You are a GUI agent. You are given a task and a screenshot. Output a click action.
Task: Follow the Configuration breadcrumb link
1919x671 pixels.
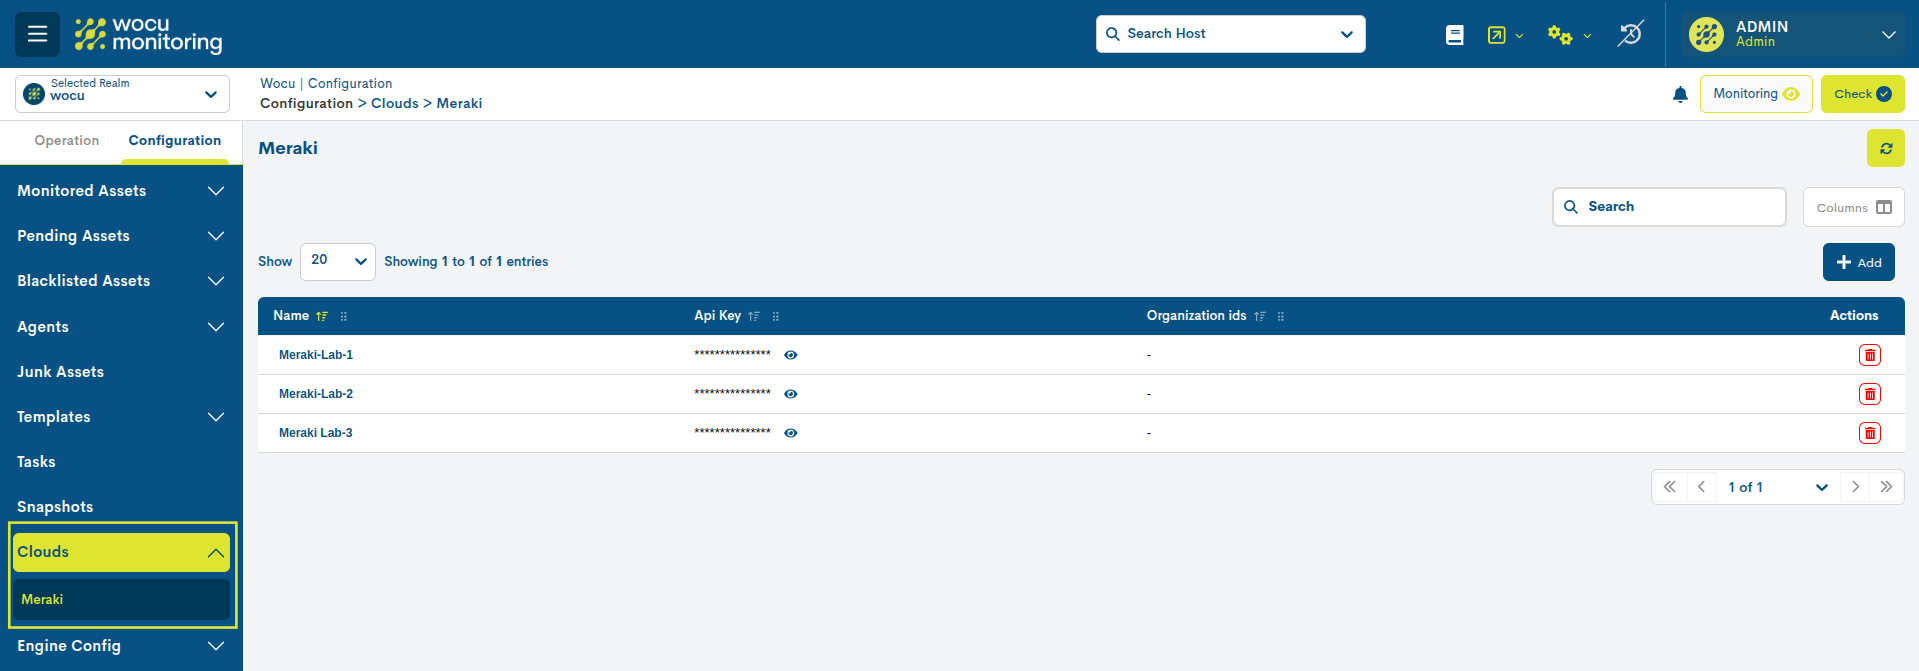pyautogui.click(x=306, y=104)
